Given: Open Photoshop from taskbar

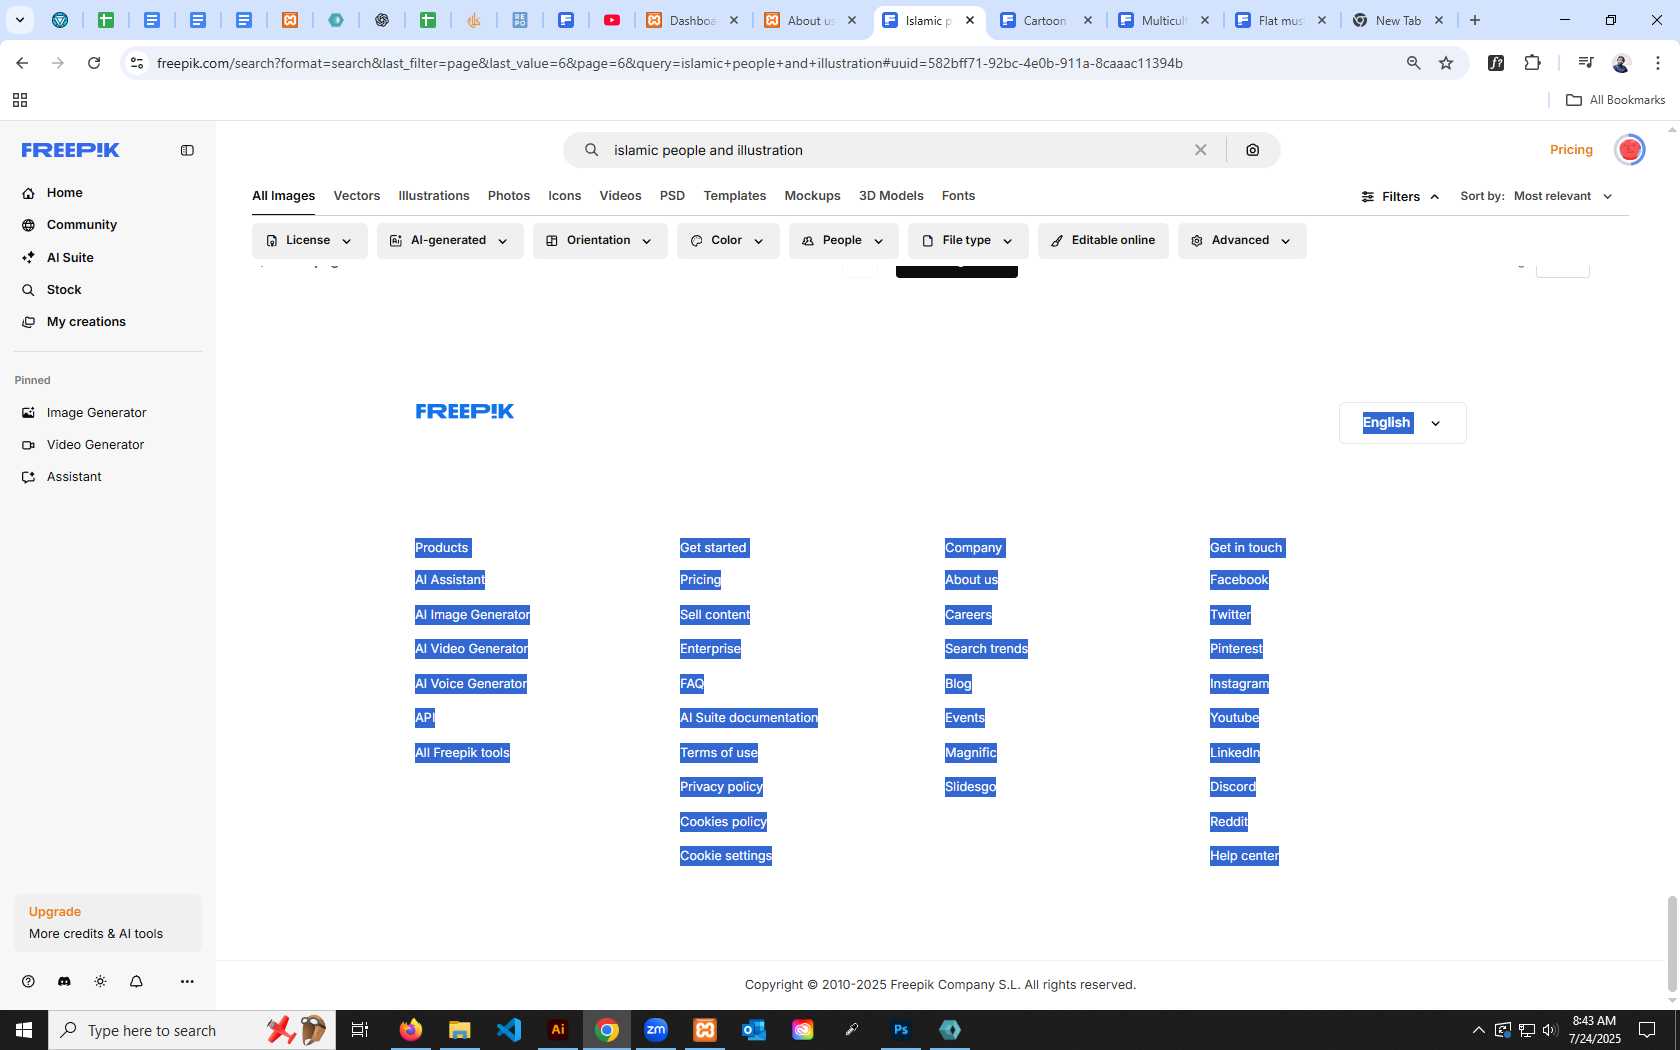Looking at the screenshot, I should (x=901, y=1029).
